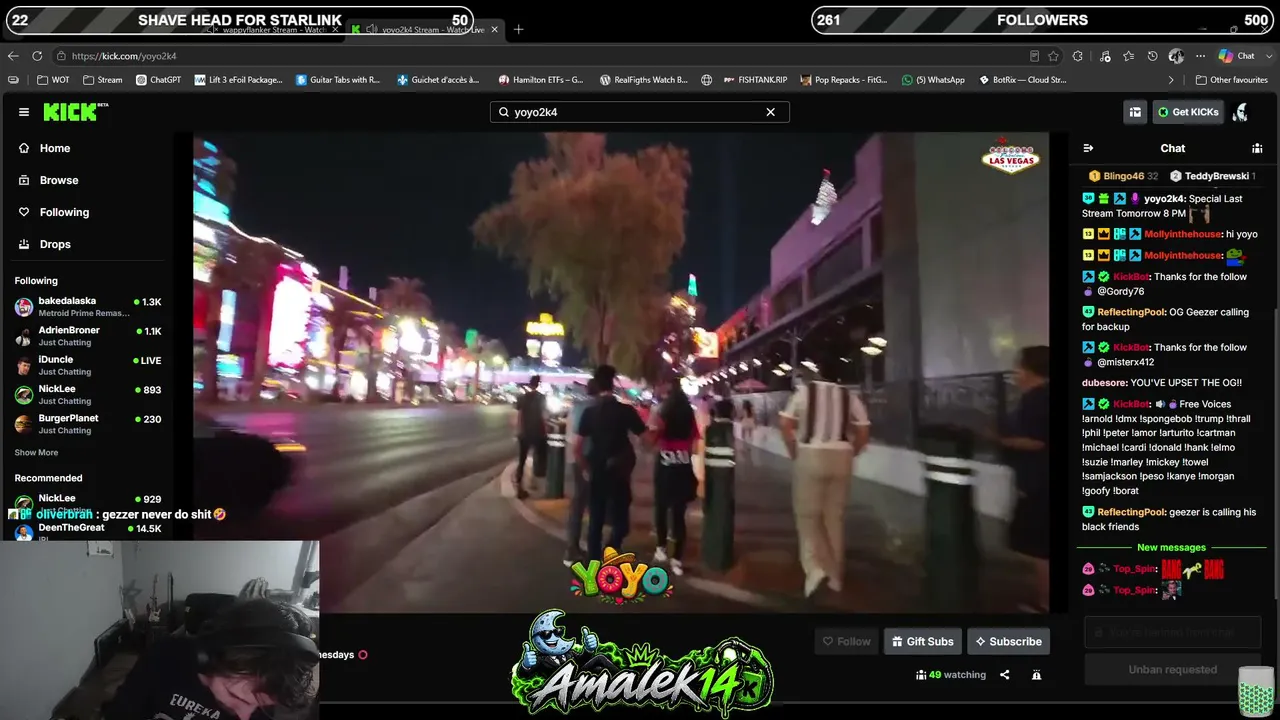Open the Other favourites folder
The height and width of the screenshot is (720, 1280).
(x=1231, y=80)
